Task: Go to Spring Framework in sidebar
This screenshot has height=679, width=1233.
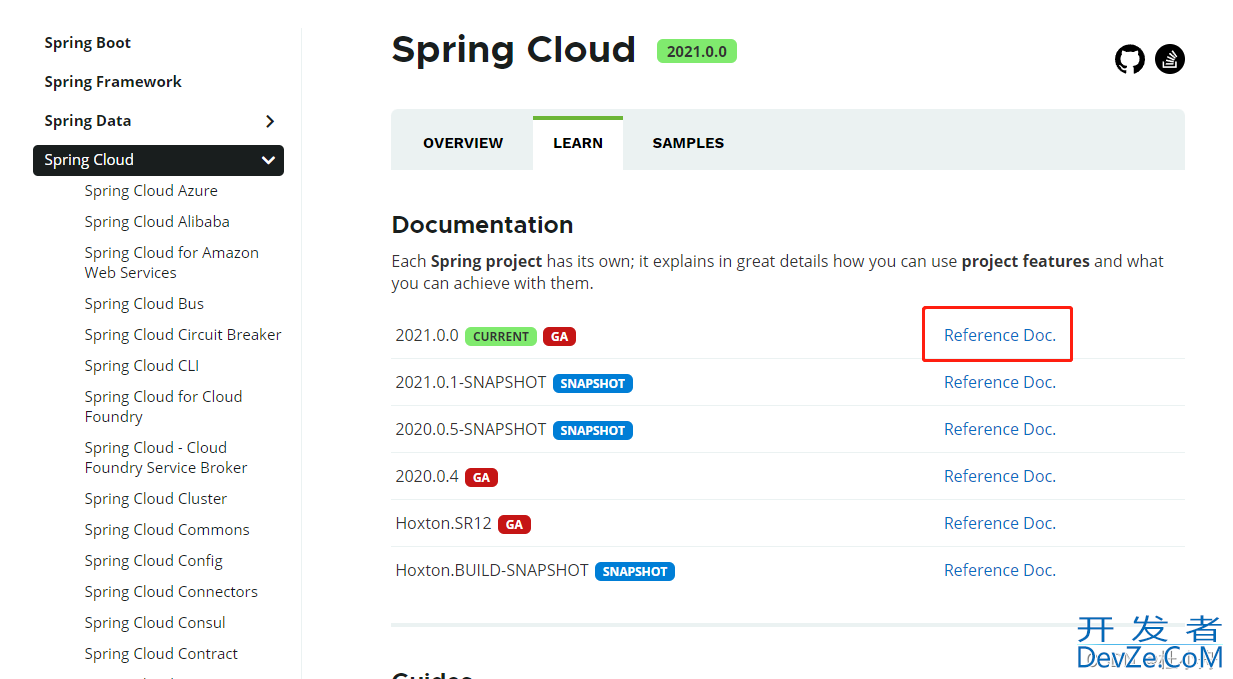Action: (113, 82)
